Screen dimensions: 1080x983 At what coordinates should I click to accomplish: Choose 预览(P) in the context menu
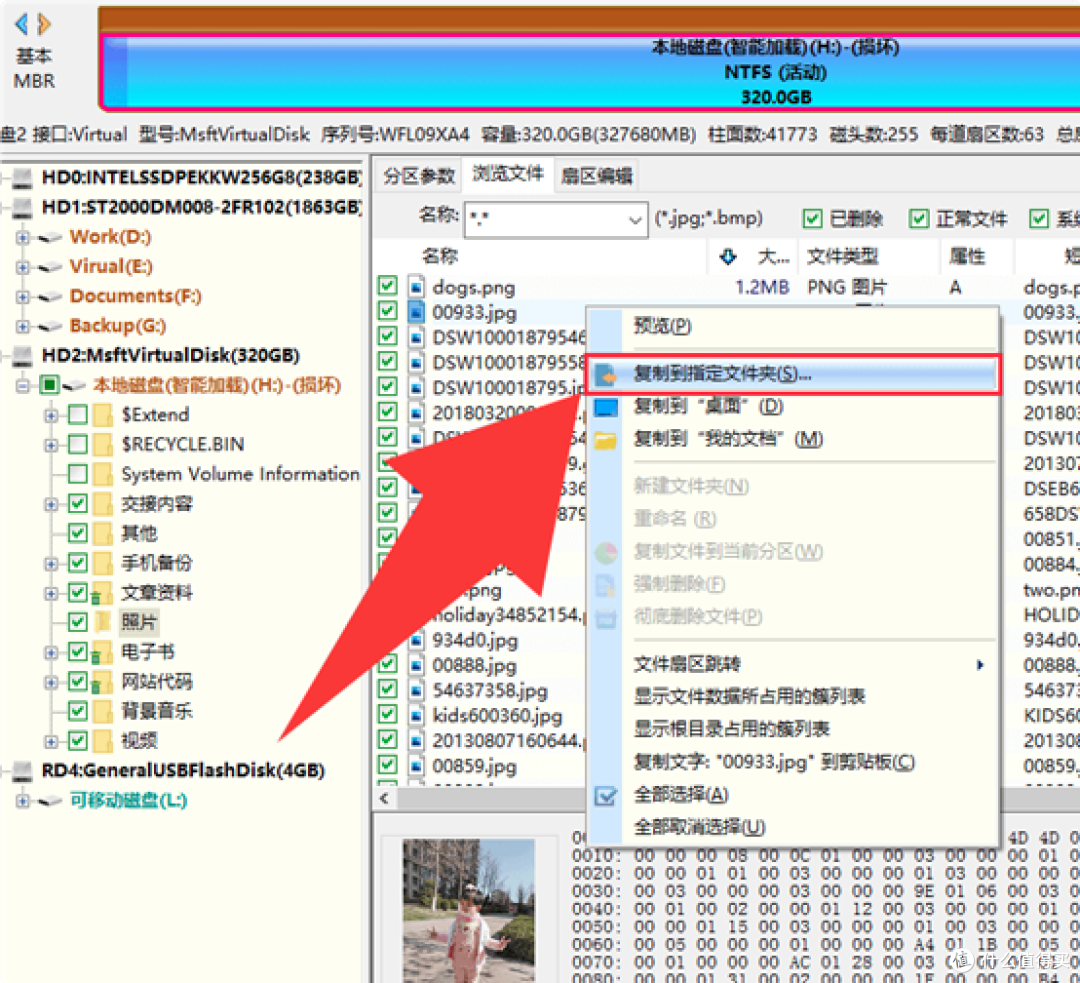[x=792, y=326]
